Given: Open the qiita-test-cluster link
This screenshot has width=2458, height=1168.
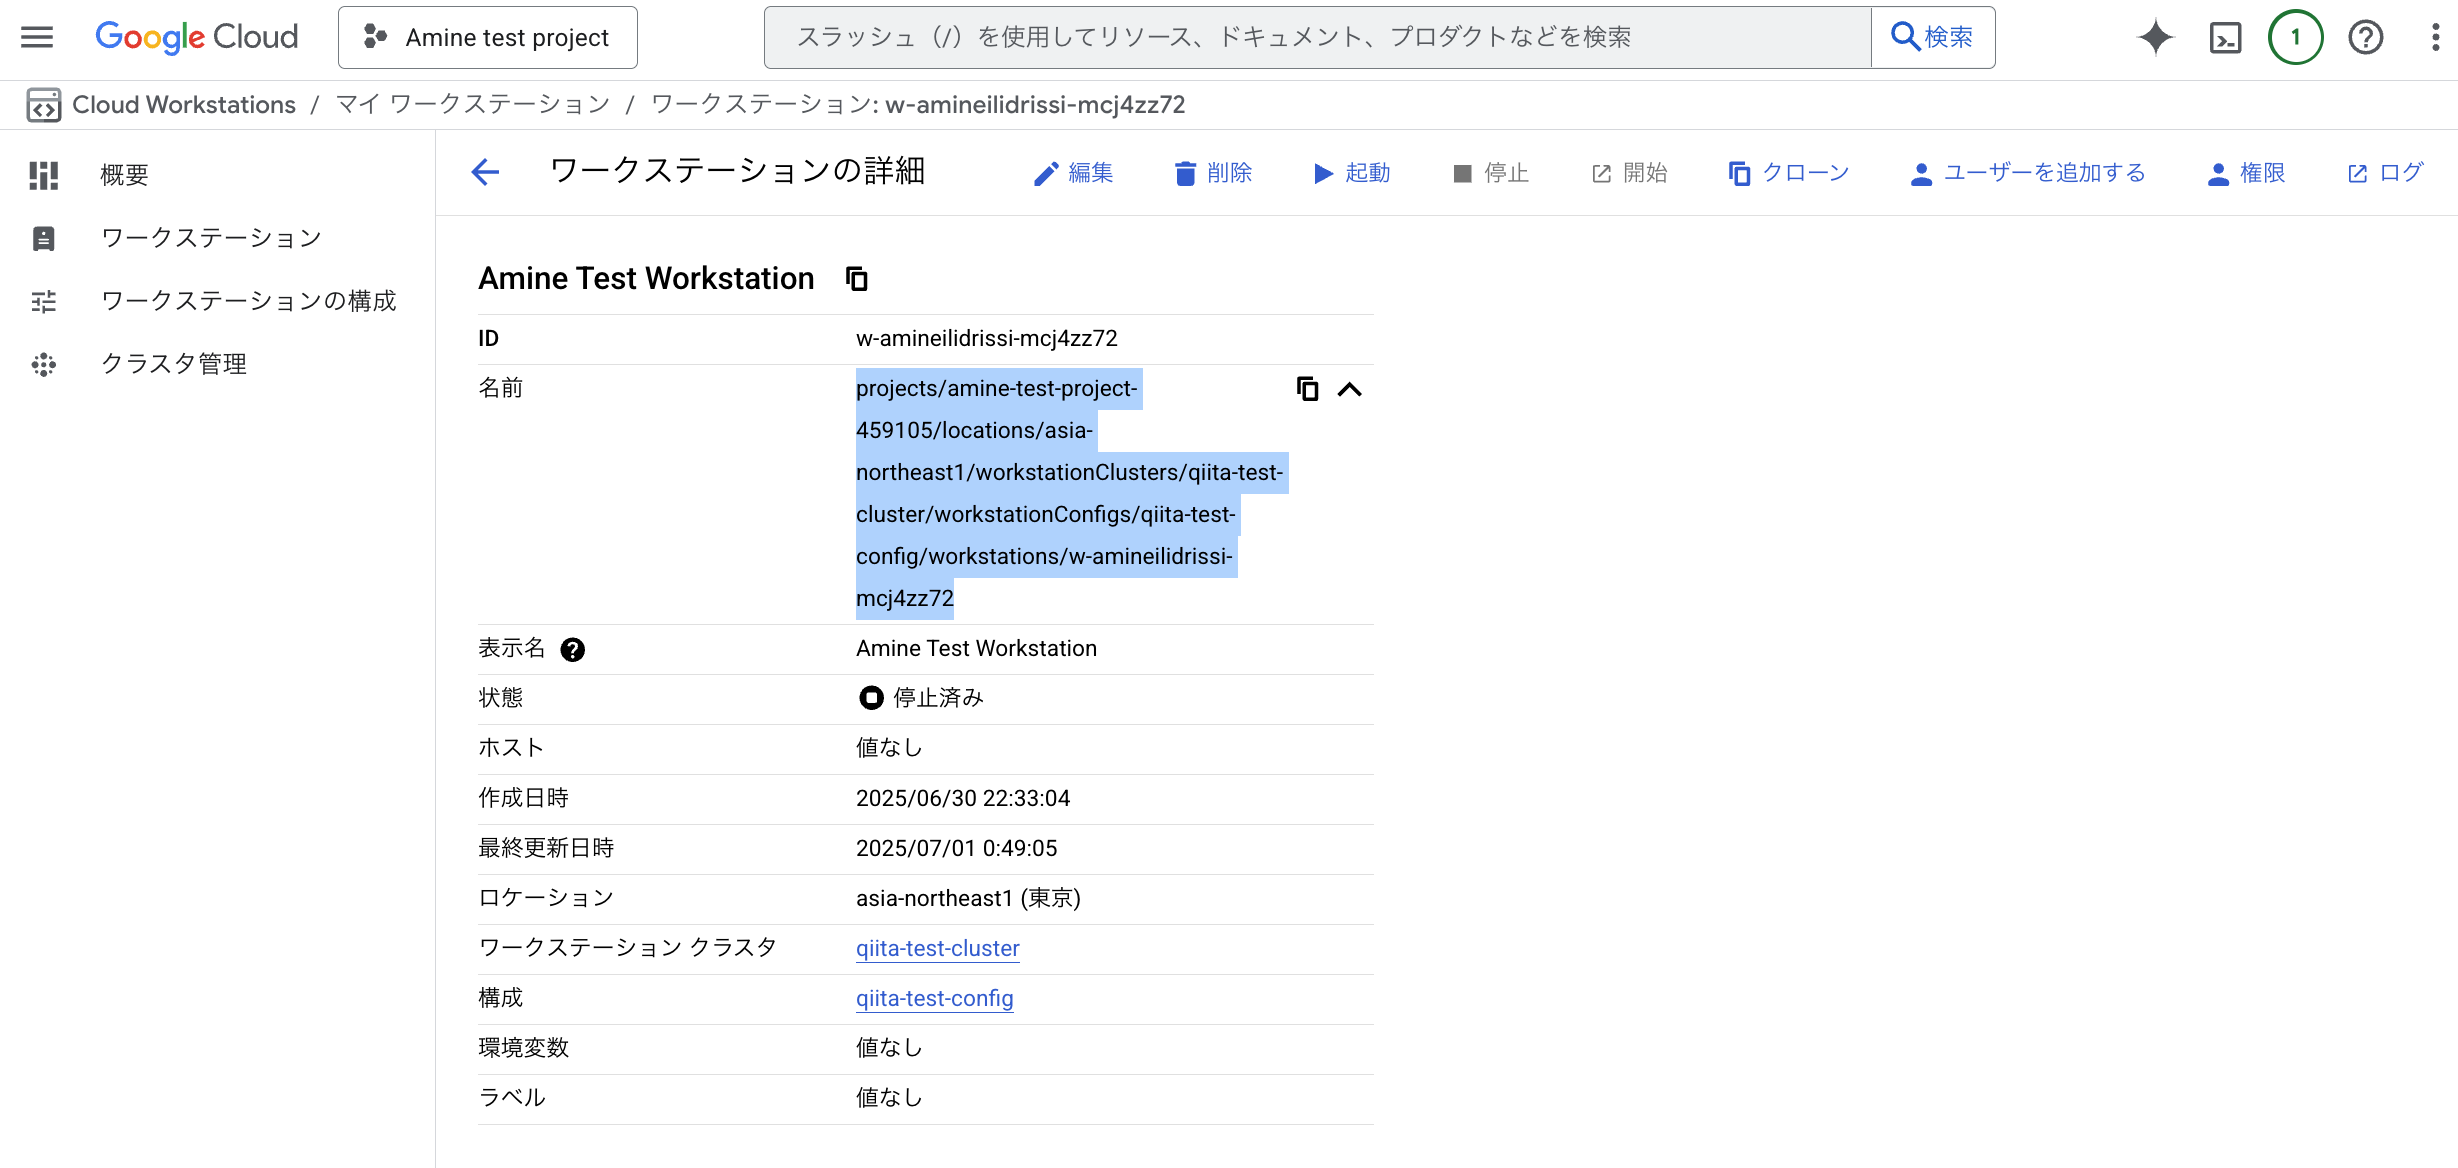Looking at the screenshot, I should tap(937, 948).
